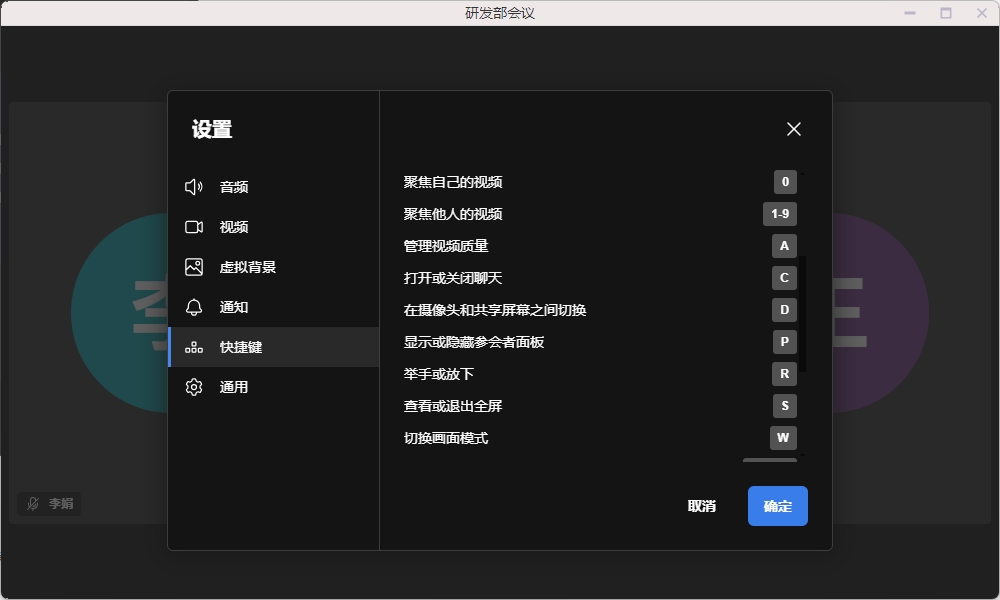Close the 设置 dialog with the X icon
The height and width of the screenshot is (600, 1000).
(794, 129)
